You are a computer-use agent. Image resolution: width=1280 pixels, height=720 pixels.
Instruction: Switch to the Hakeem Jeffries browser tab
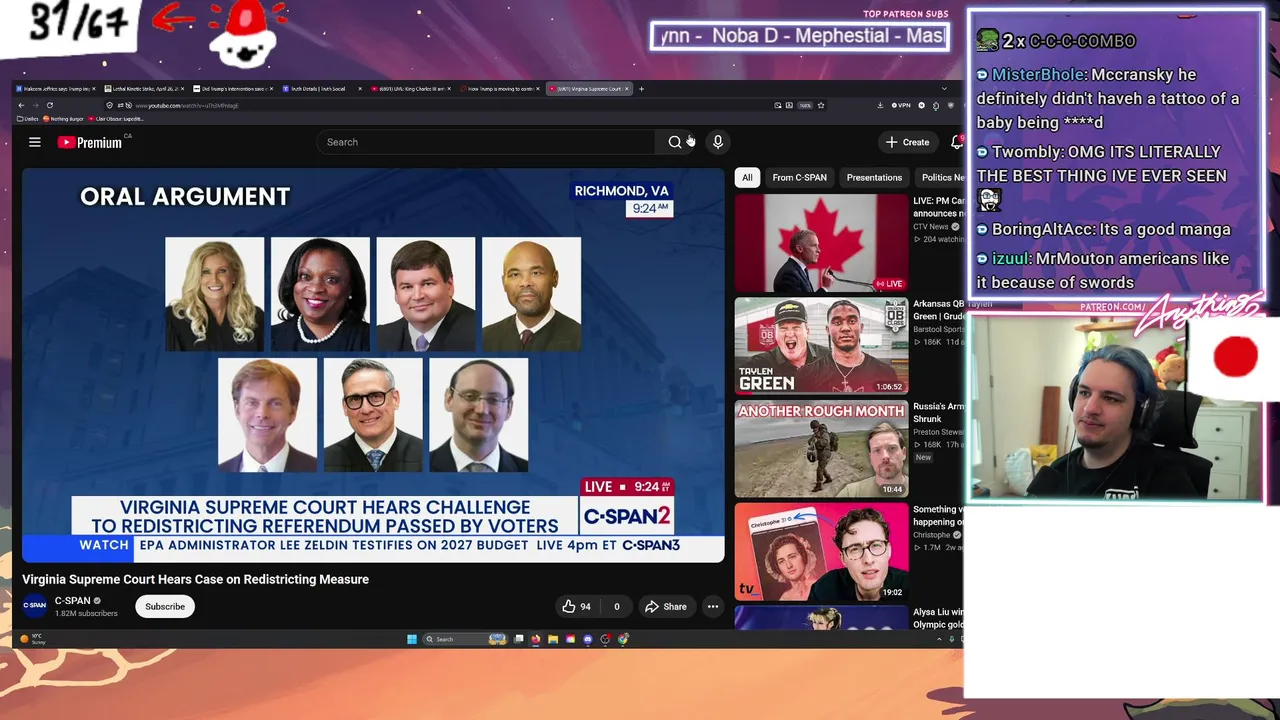54,89
